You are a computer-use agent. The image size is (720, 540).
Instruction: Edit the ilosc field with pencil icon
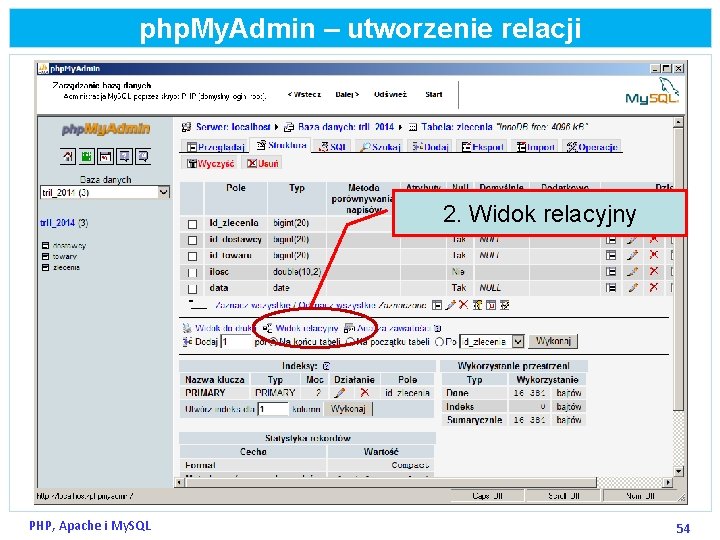point(633,272)
